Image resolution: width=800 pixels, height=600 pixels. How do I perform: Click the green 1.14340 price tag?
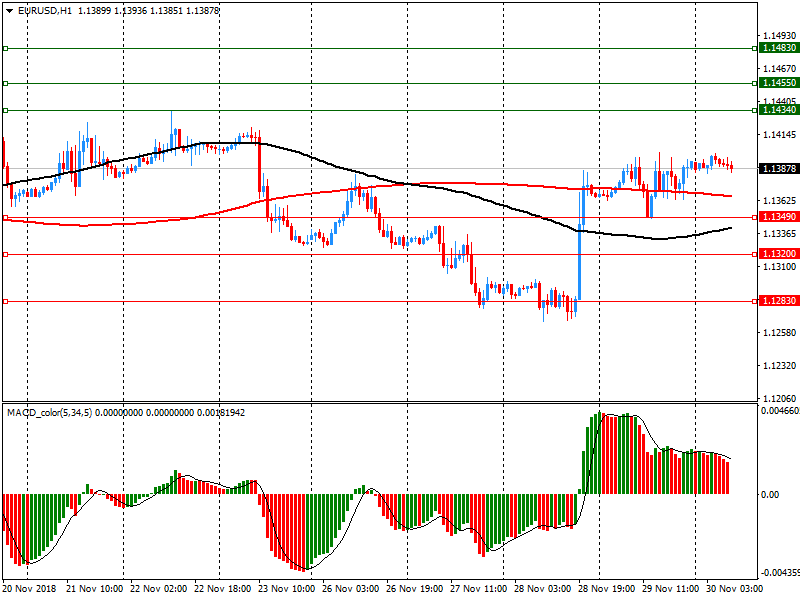pyautogui.click(x=778, y=110)
